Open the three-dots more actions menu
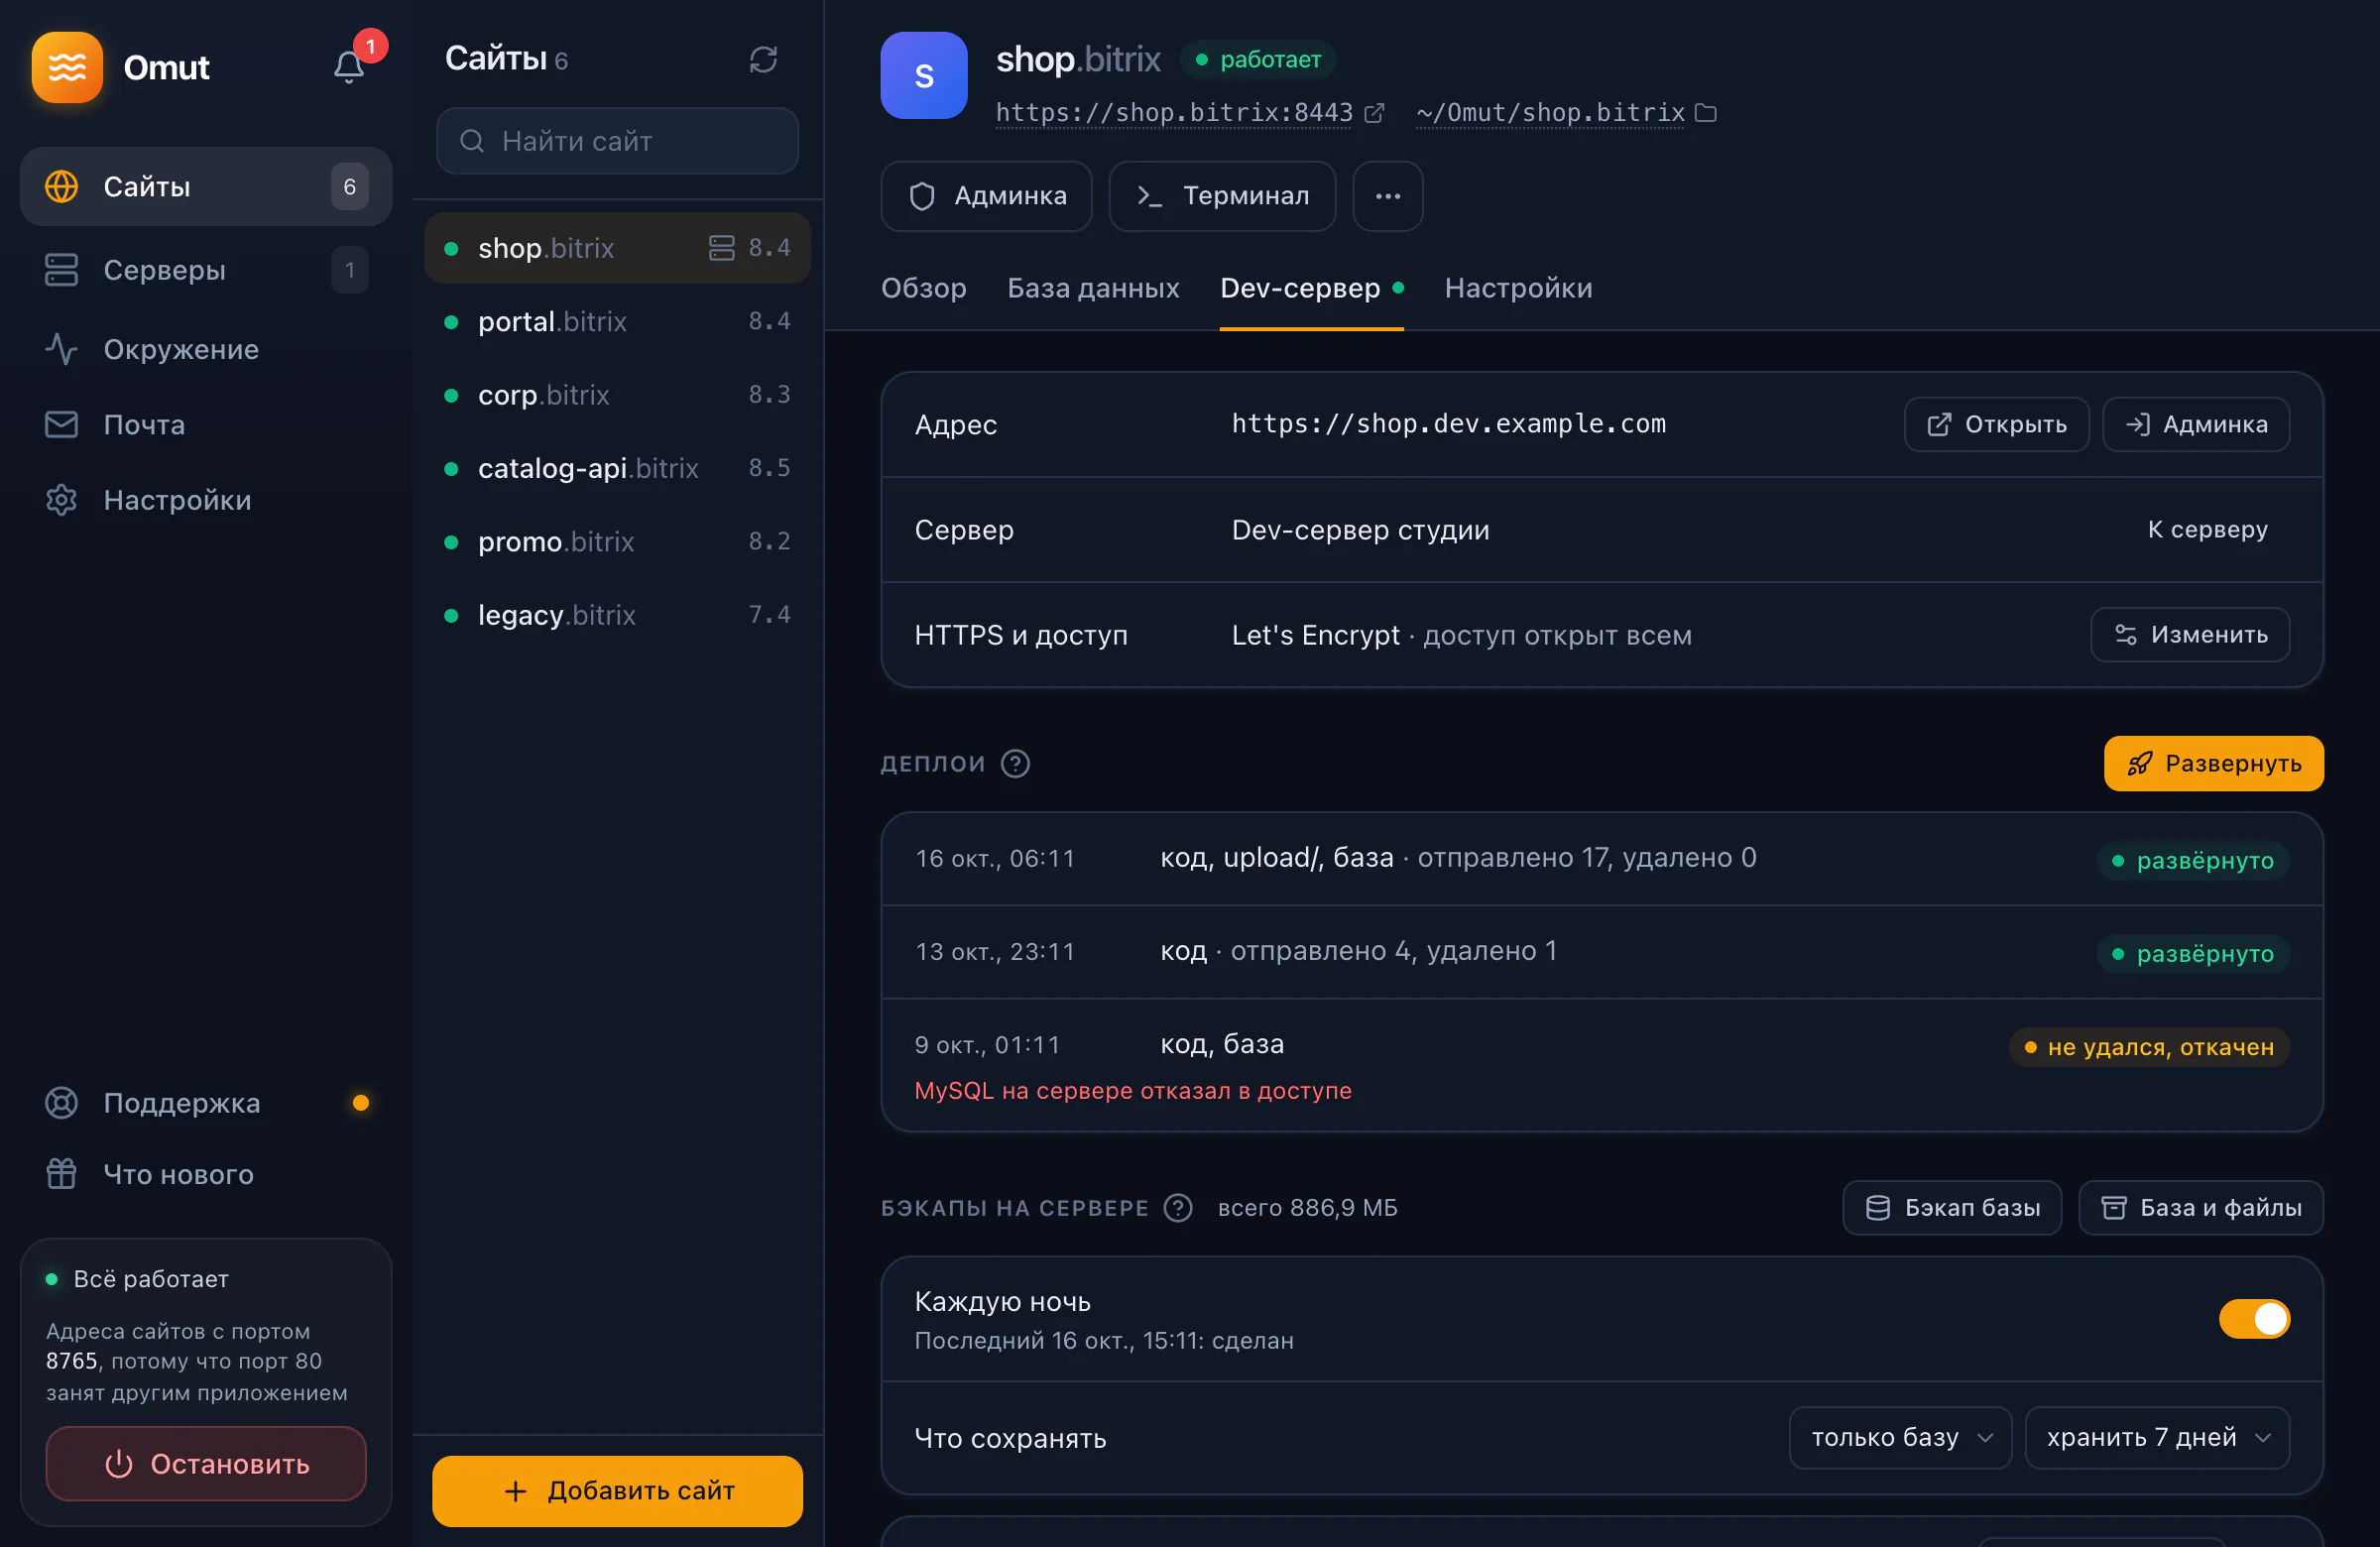This screenshot has width=2380, height=1547. (1387, 196)
